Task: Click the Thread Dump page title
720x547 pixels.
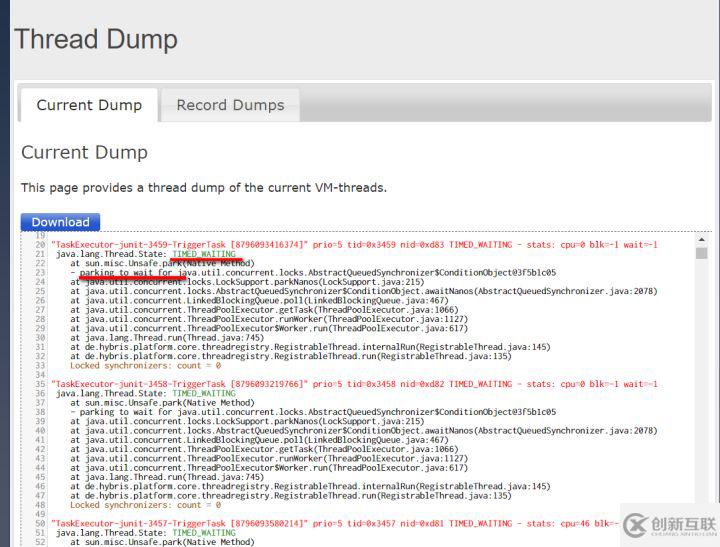Action: click(x=96, y=39)
